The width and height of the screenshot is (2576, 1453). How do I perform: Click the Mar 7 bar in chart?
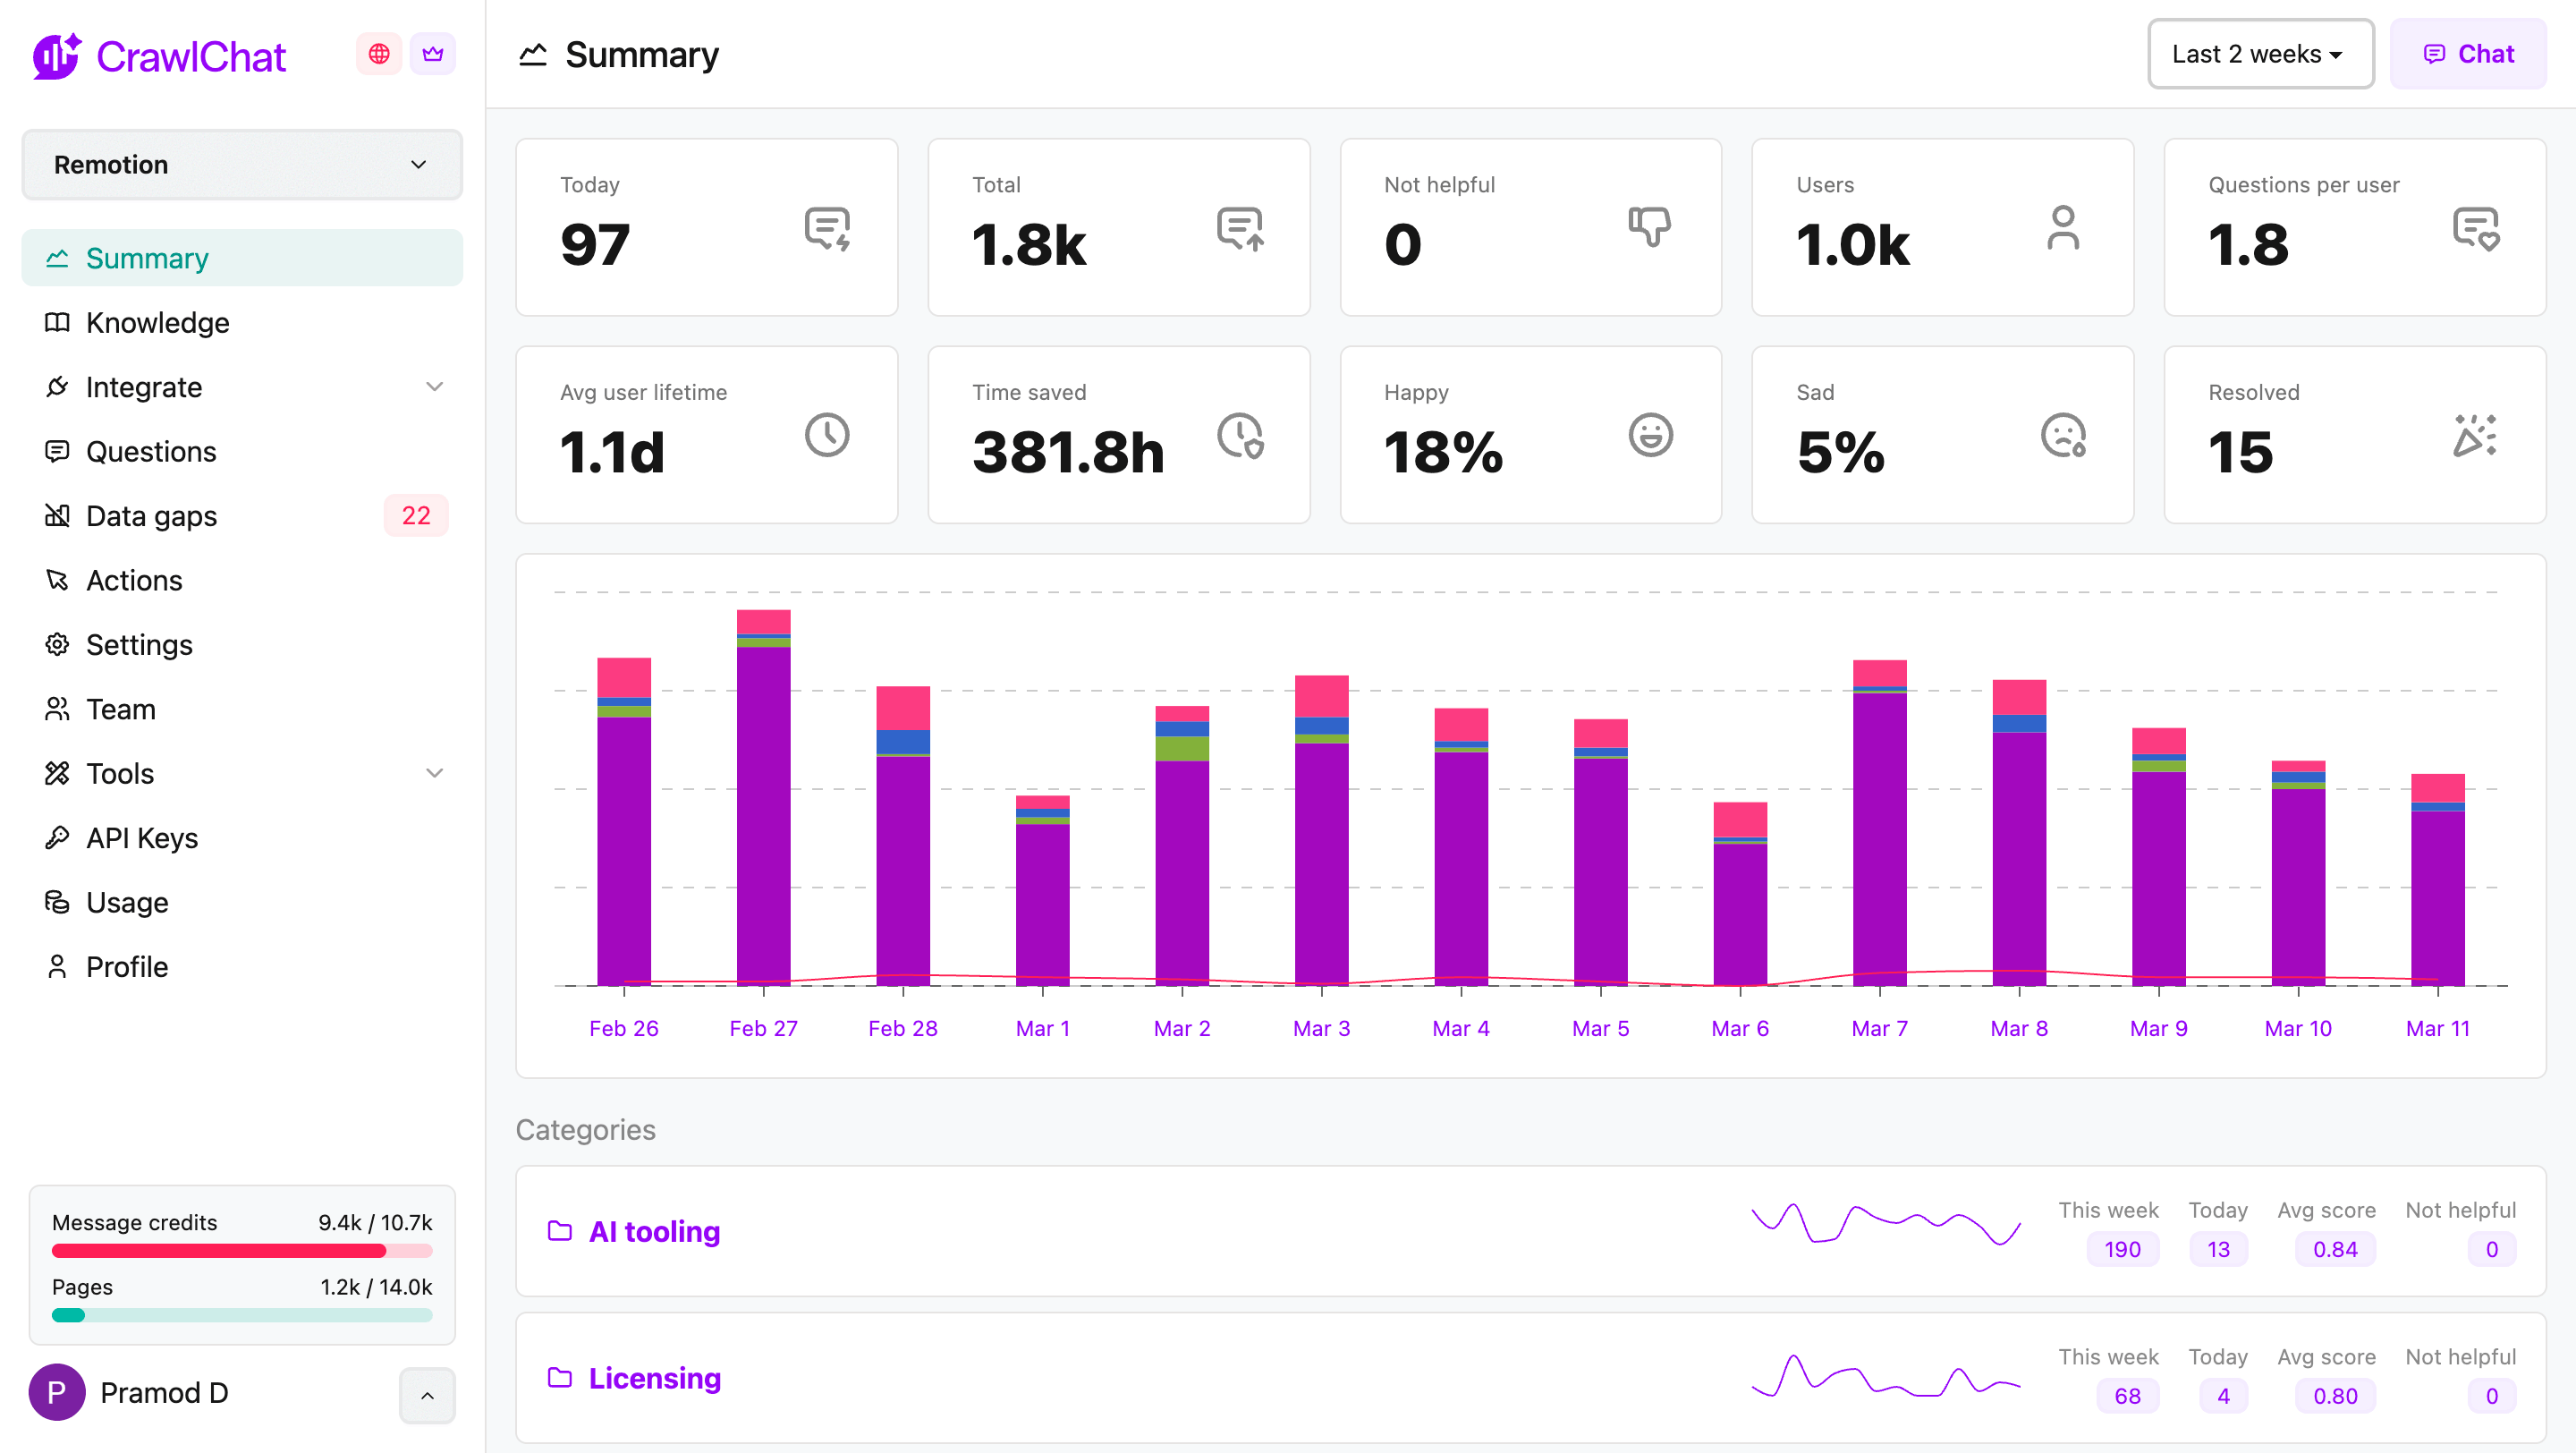click(x=1879, y=822)
